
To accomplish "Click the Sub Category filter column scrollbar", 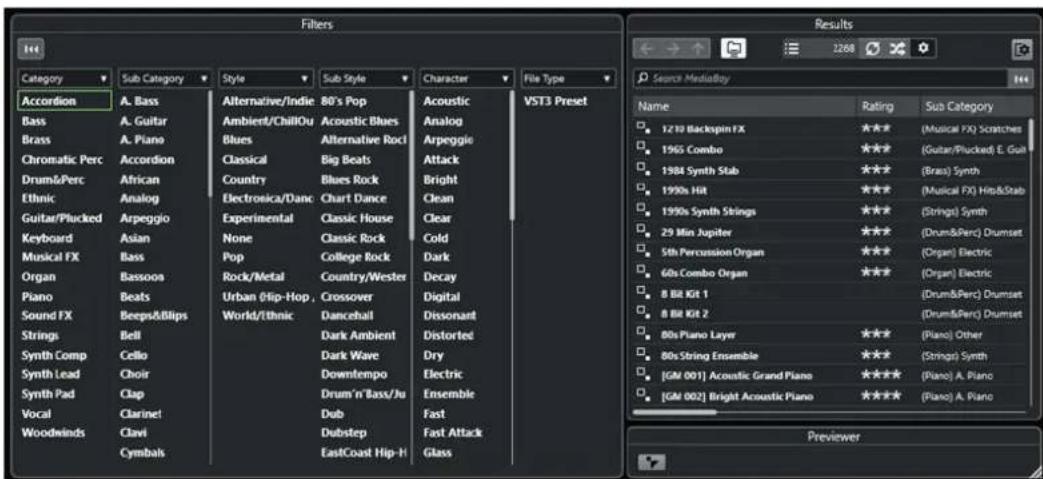I will click(x=212, y=143).
